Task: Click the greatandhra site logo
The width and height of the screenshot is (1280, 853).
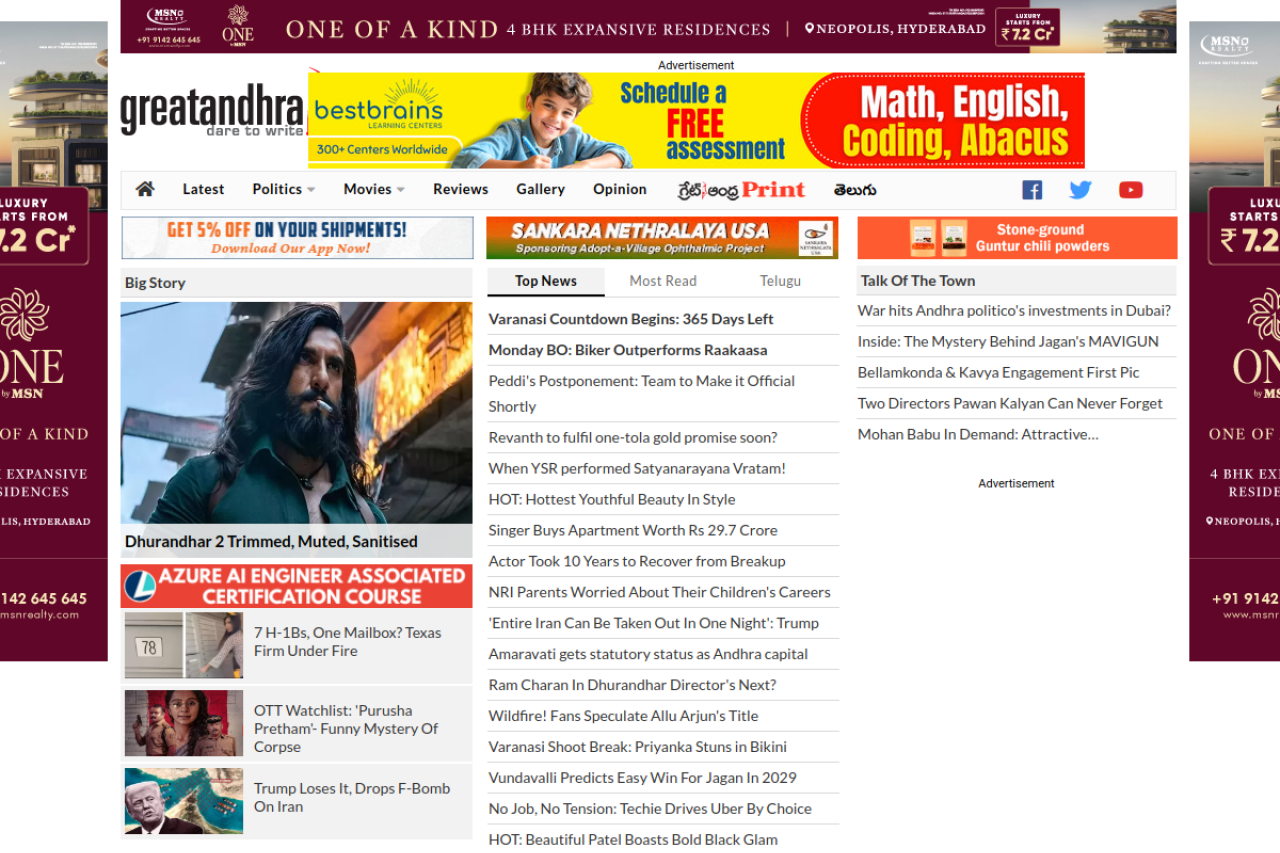Action: click(212, 111)
